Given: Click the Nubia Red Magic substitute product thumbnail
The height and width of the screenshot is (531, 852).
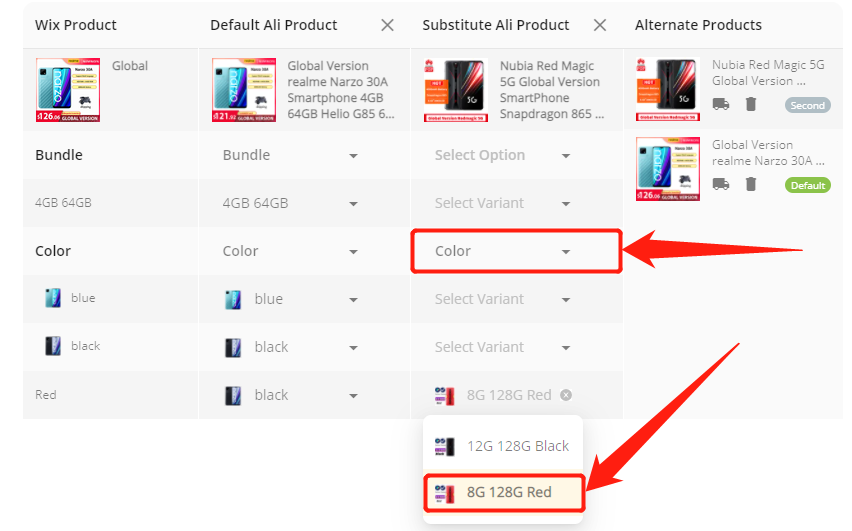Looking at the screenshot, I should (455, 90).
